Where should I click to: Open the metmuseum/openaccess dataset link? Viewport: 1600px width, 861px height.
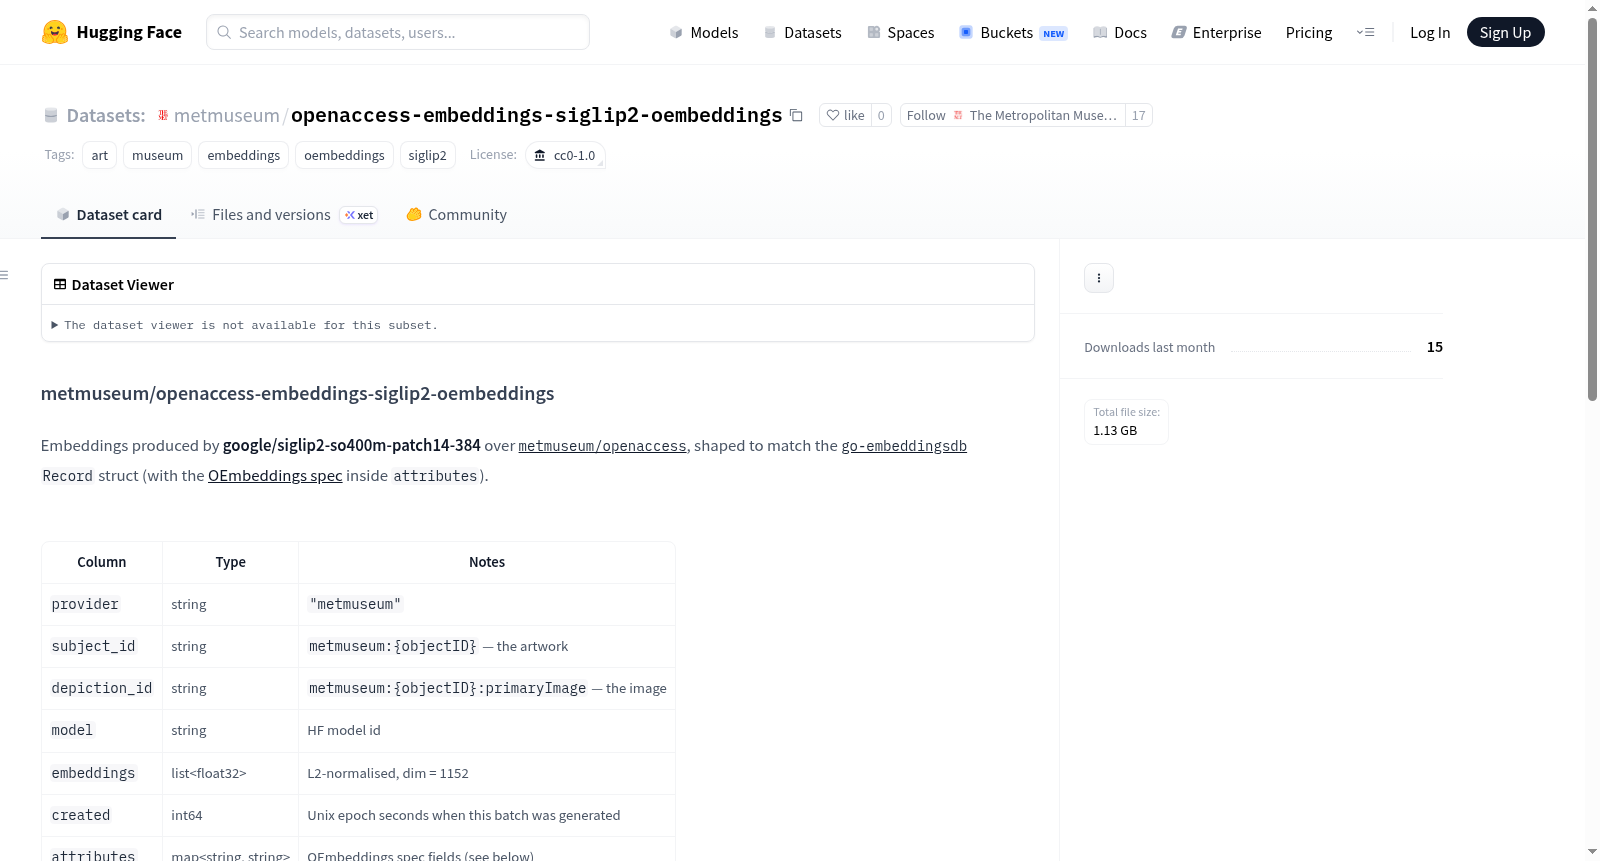[602, 446]
